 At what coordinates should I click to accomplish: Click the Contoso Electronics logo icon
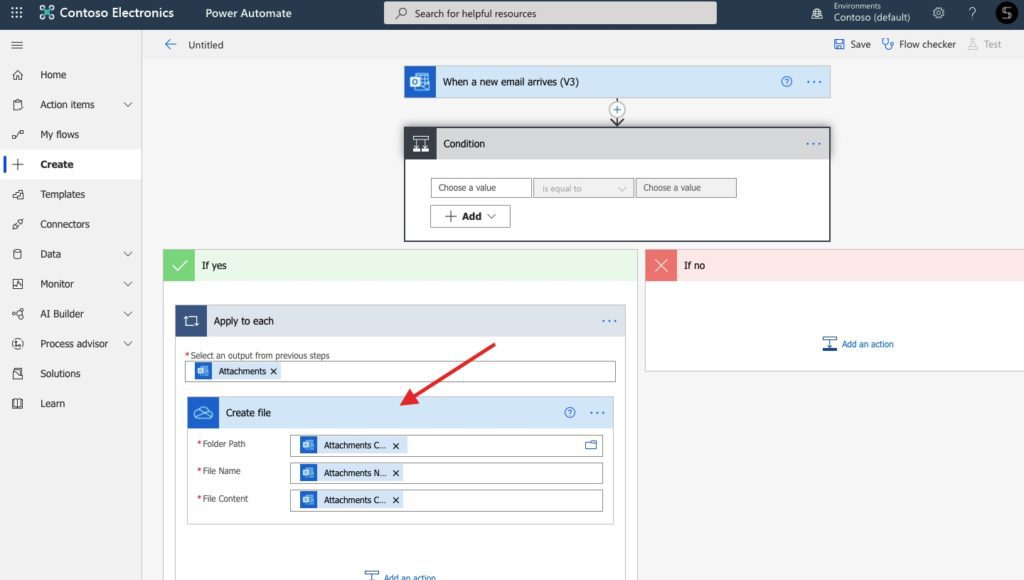tap(46, 12)
